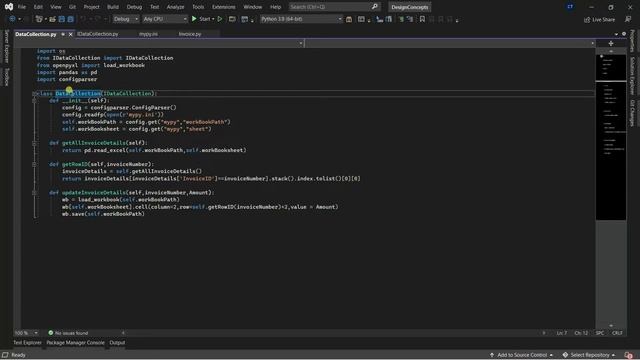Click the increase indent toolbar icon
640x360 pixels.
389,19
